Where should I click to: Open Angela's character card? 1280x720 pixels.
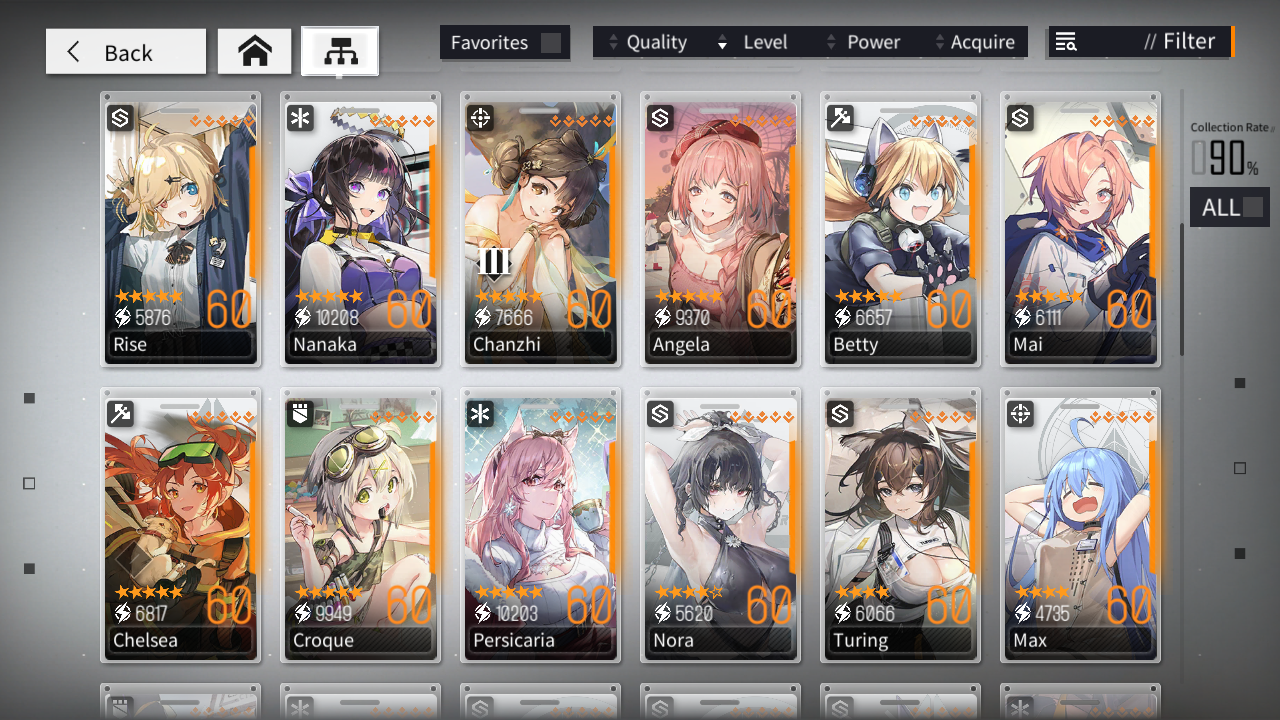[720, 229]
